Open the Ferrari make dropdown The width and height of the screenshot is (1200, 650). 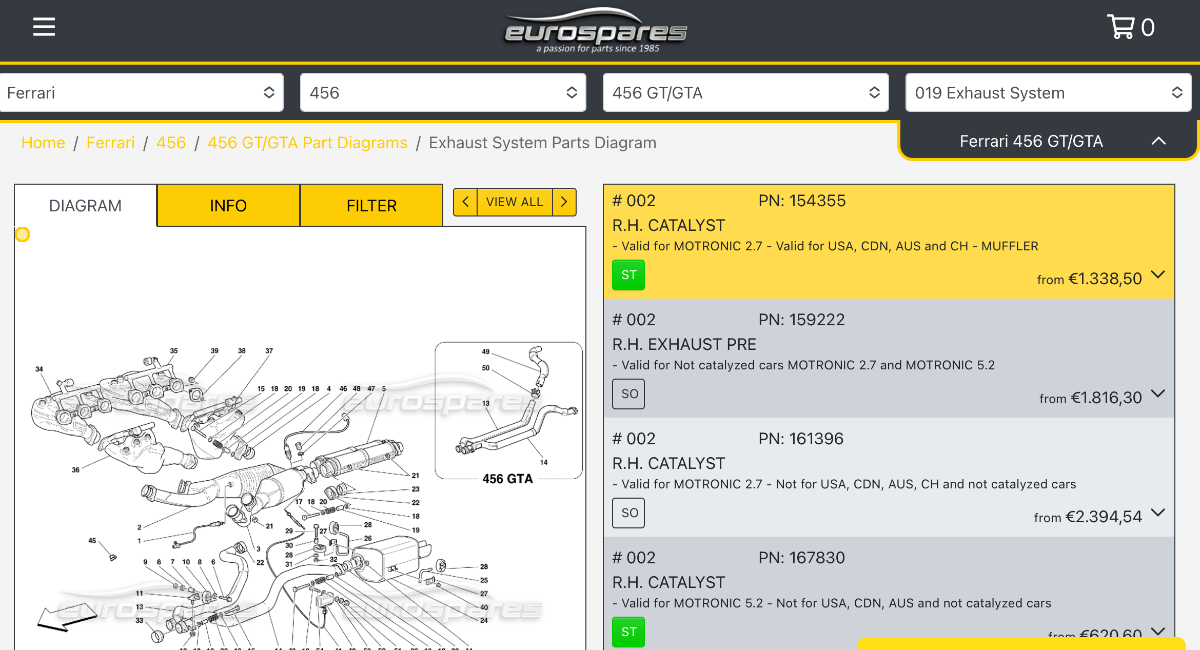(x=141, y=93)
